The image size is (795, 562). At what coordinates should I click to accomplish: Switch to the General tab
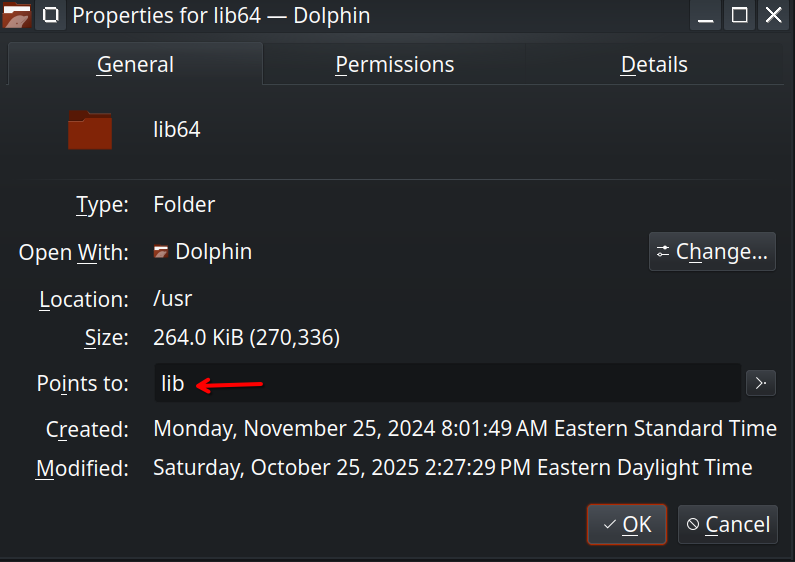pyautogui.click(x=135, y=65)
